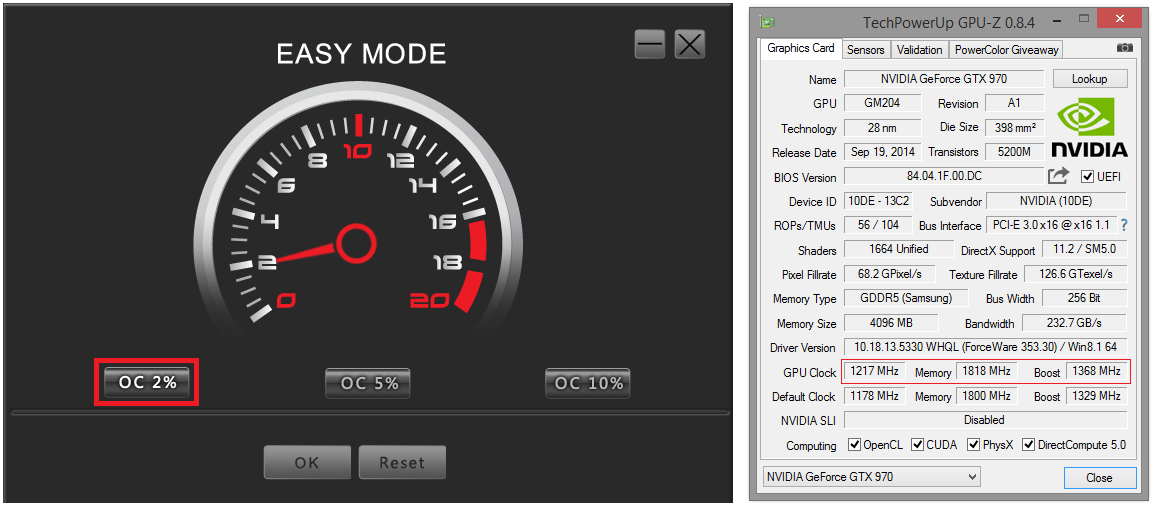Screen dimensions: 1152x506
Task: Click the Transistors value 5200M
Action: point(1014,152)
